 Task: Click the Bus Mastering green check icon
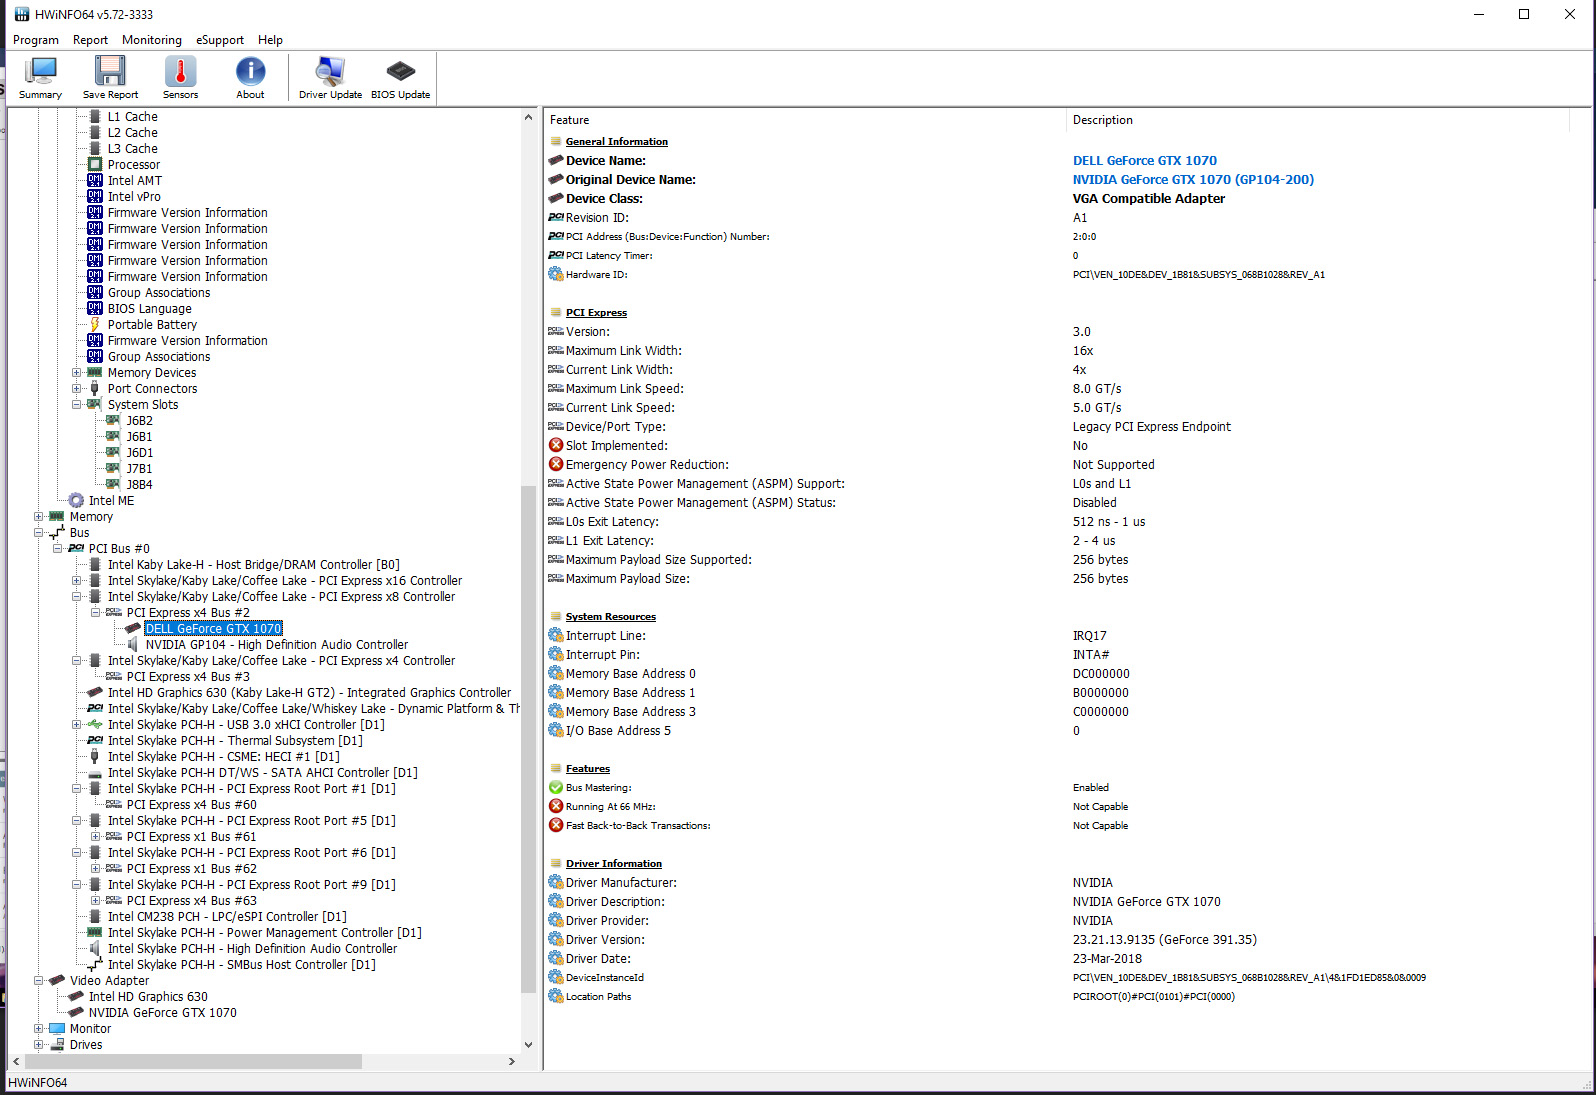tap(556, 788)
